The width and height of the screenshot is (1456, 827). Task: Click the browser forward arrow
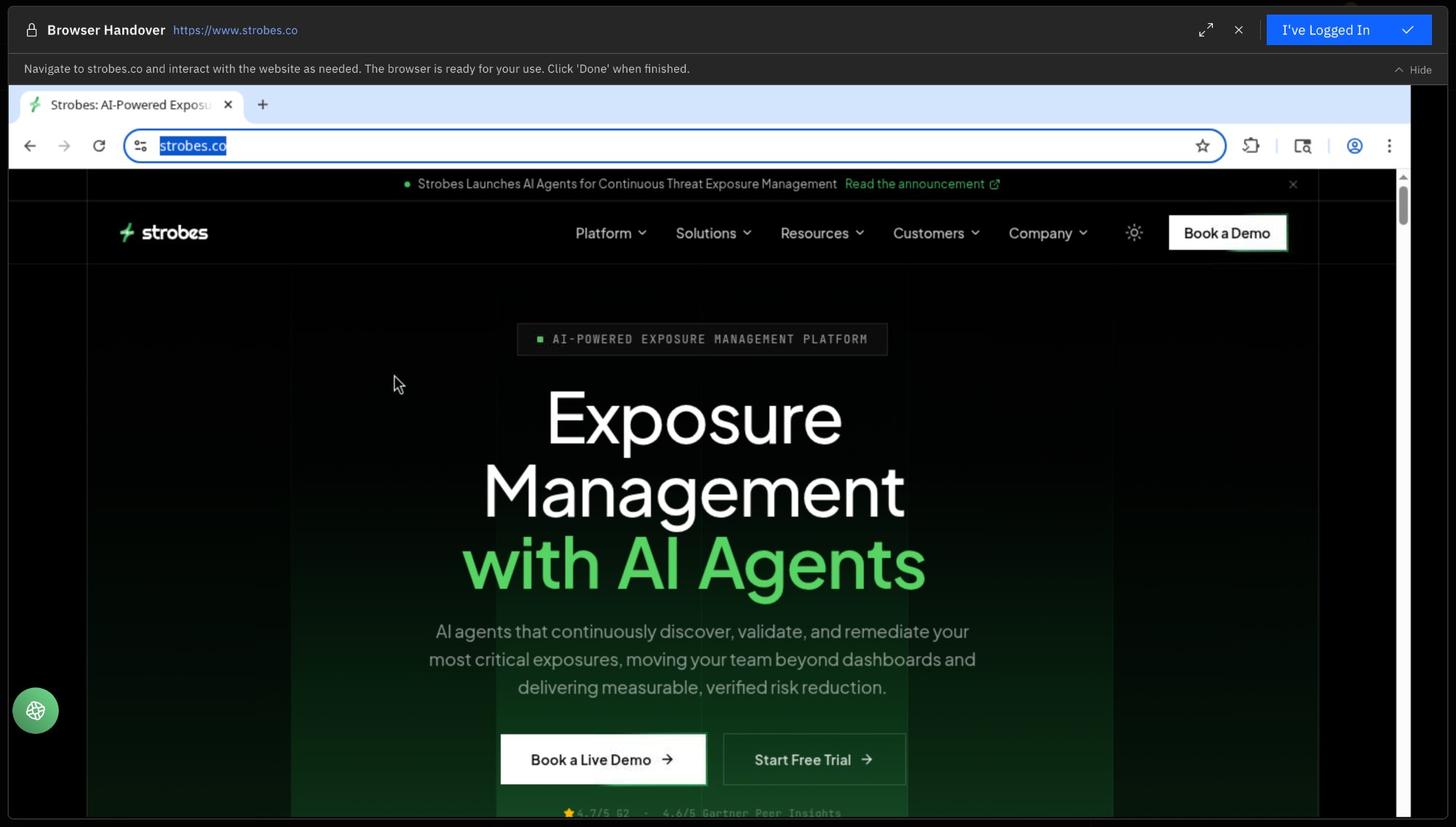point(64,146)
